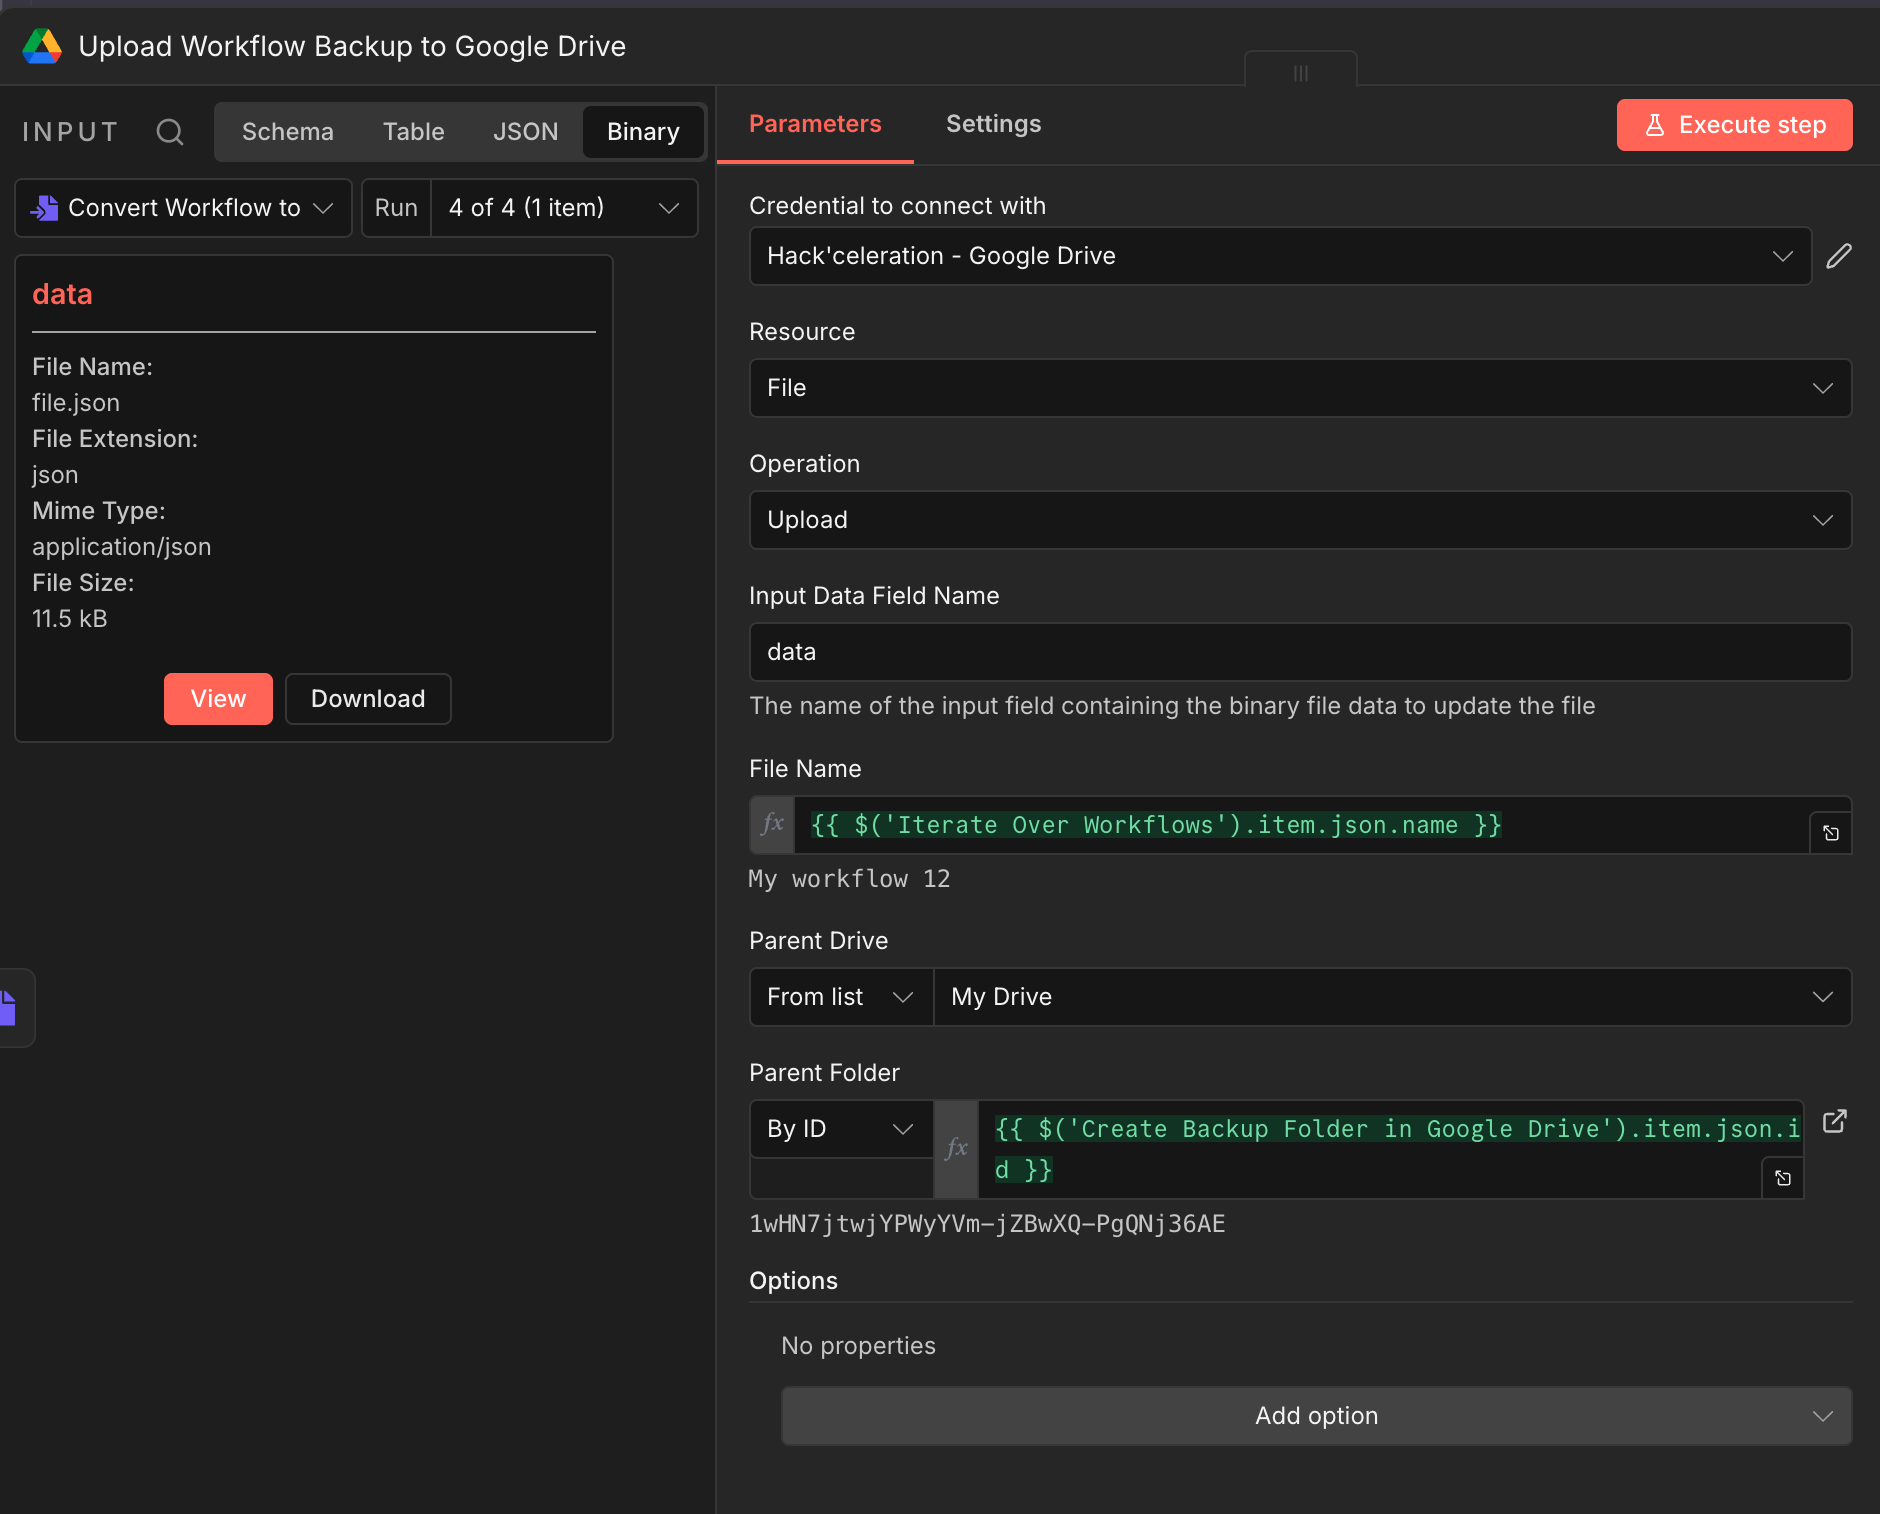Switch input view to Table
This screenshot has height=1514, width=1880.
[x=413, y=132]
